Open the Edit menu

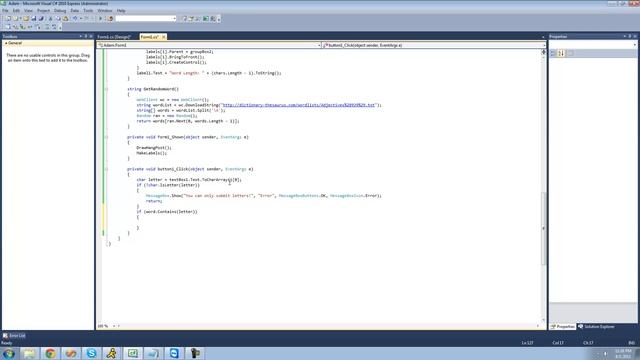coord(16,11)
